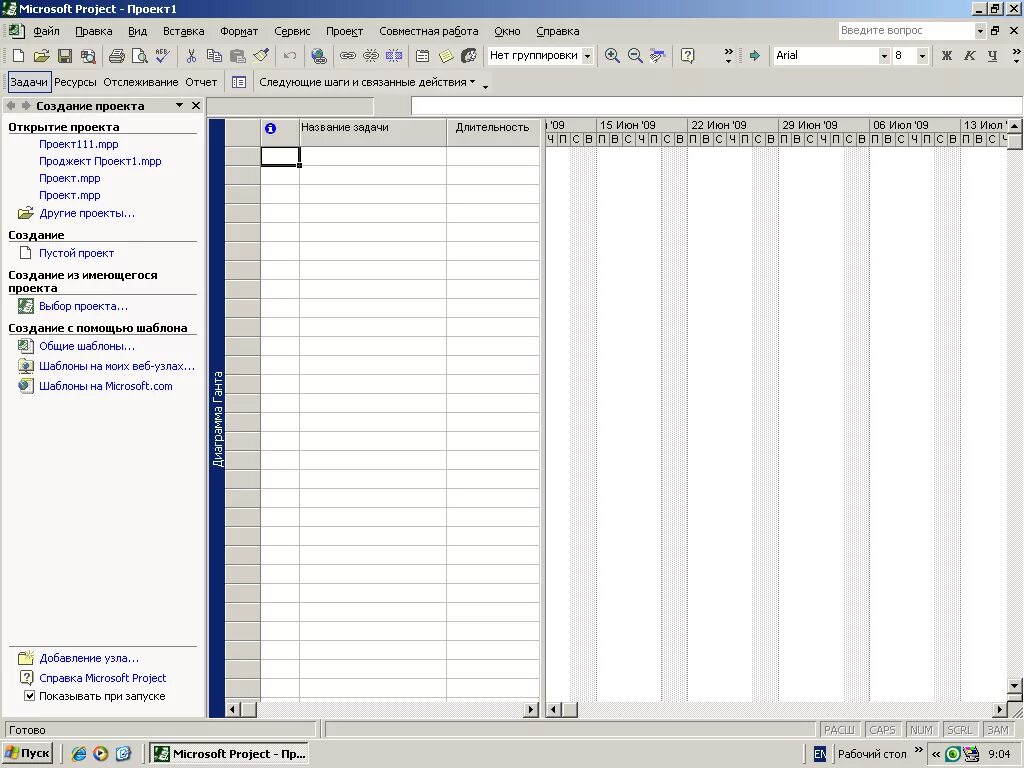Image resolution: width=1024 pixels, height=768 pixels.
Task: Click the Open folder toolbar icon
Action: tap(41, 56)
